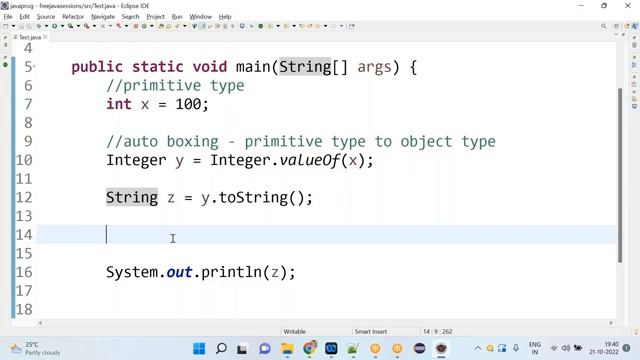Maximize the editor pane
Screen dimensions: 640x360
pos(623,35)
